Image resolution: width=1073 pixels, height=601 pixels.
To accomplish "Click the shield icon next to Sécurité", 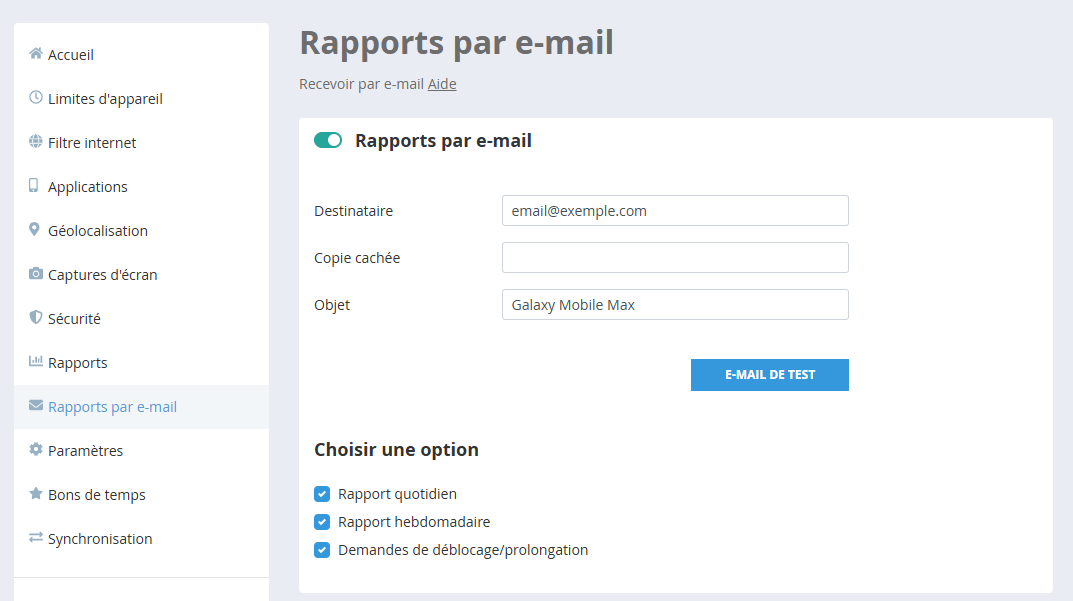I will [x=34, y=318].
